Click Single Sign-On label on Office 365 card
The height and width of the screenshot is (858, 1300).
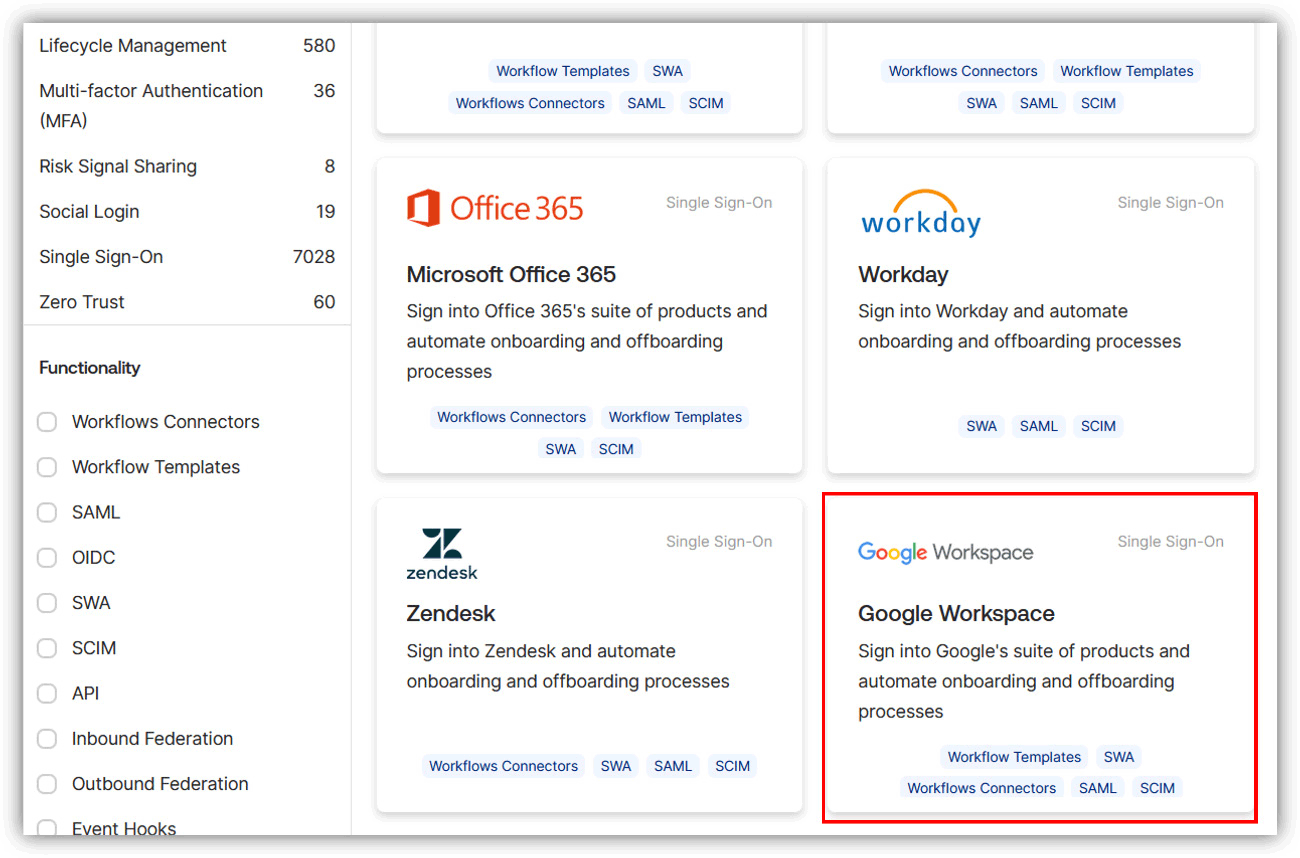[x=719, y=202]
